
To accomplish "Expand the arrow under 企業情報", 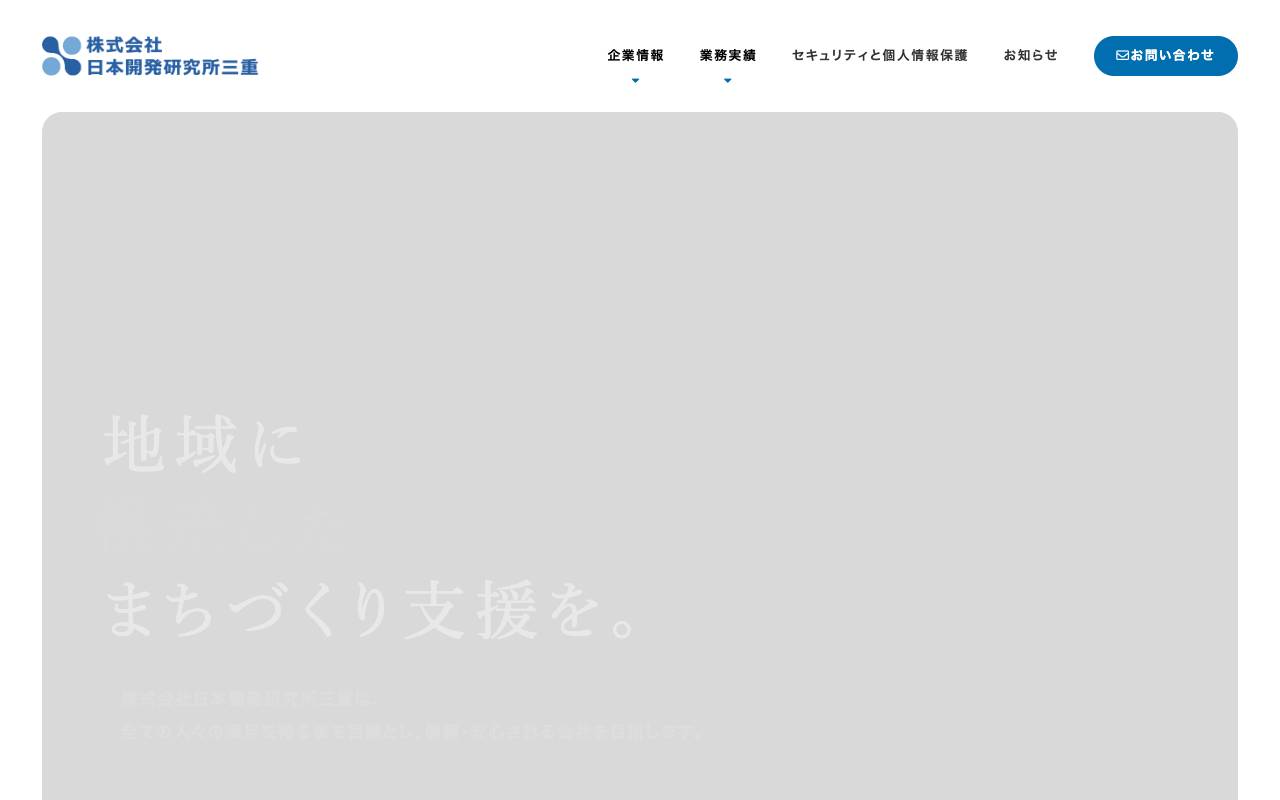I will [635, 81].
